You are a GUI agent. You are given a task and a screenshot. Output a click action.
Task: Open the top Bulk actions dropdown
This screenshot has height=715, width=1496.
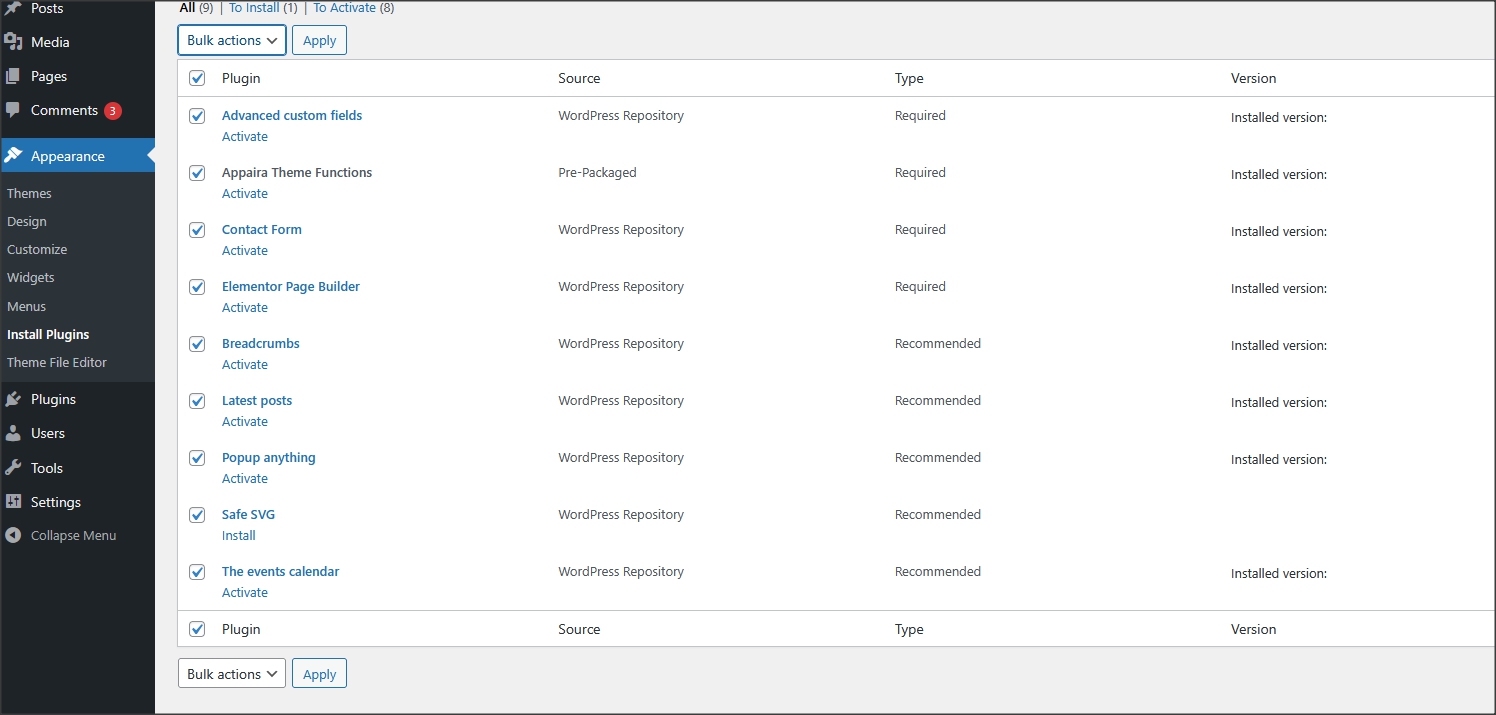pos(232,40)
